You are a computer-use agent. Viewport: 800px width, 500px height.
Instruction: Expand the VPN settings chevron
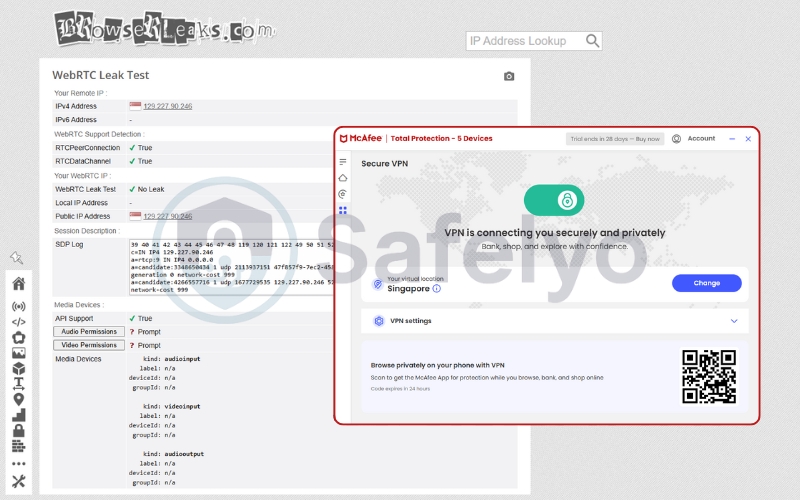[x=734, y=321]
